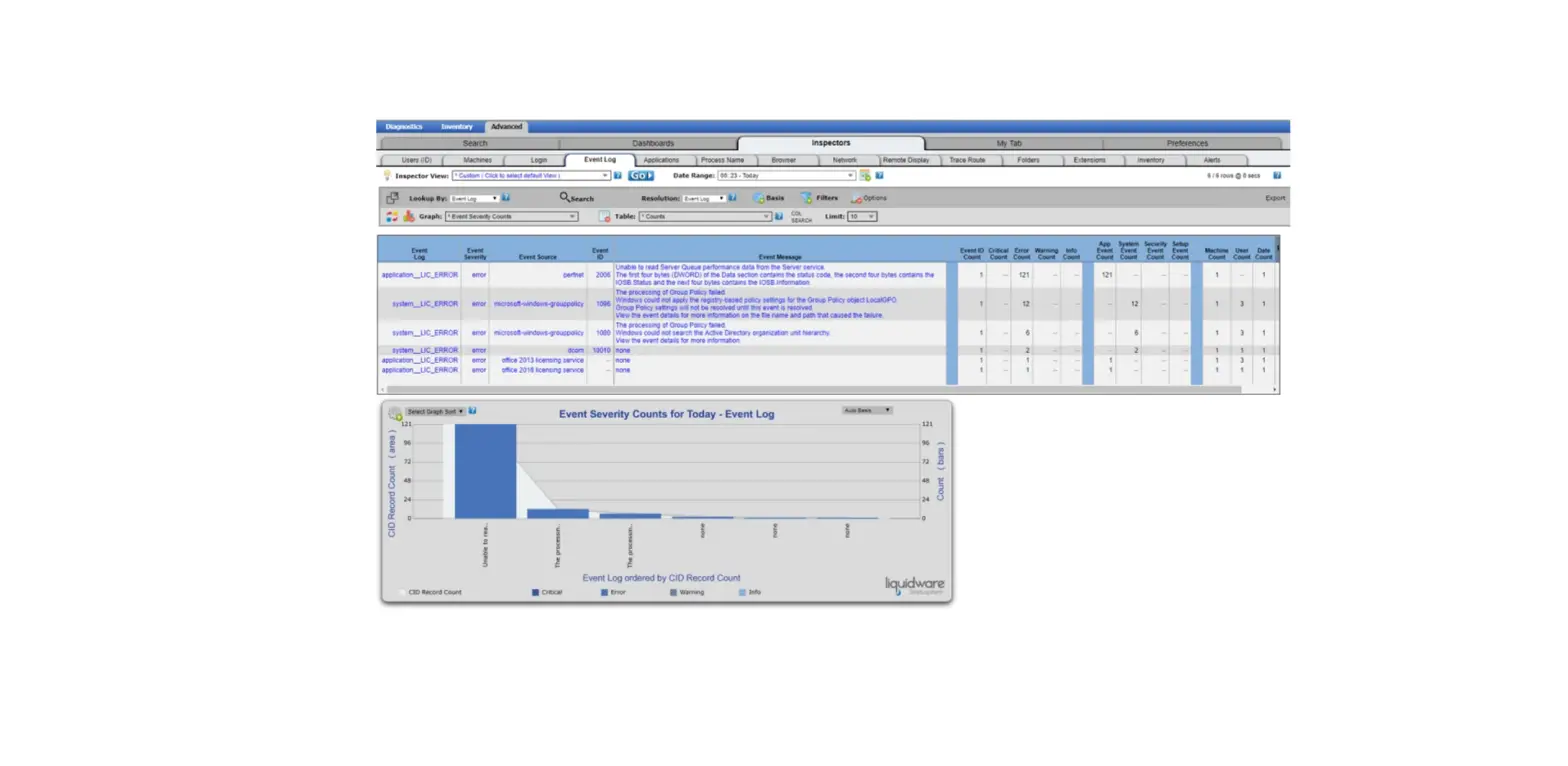Select the Trace Route inspector tab
The image size is (1568, 766).
pyautogui.click(x=967, y=160)
